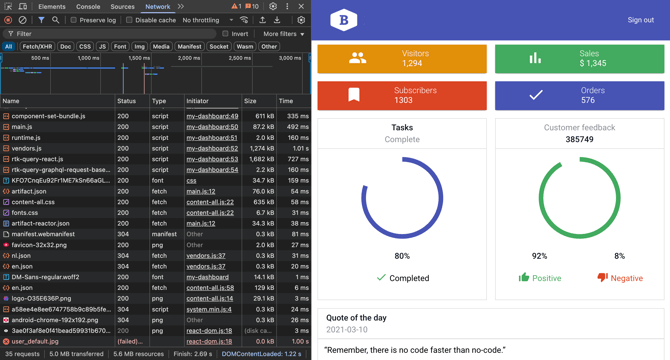This screenshot has width=670, height=360.
Task: Click the green feedback progress ring
Action: (579, 198)
